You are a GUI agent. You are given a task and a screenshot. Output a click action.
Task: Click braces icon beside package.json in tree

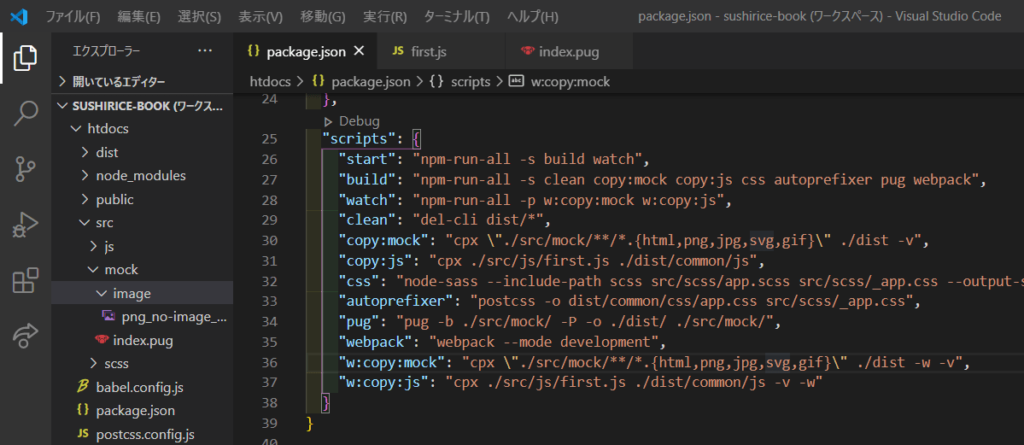pyautogui.click(x=83, y=410)
